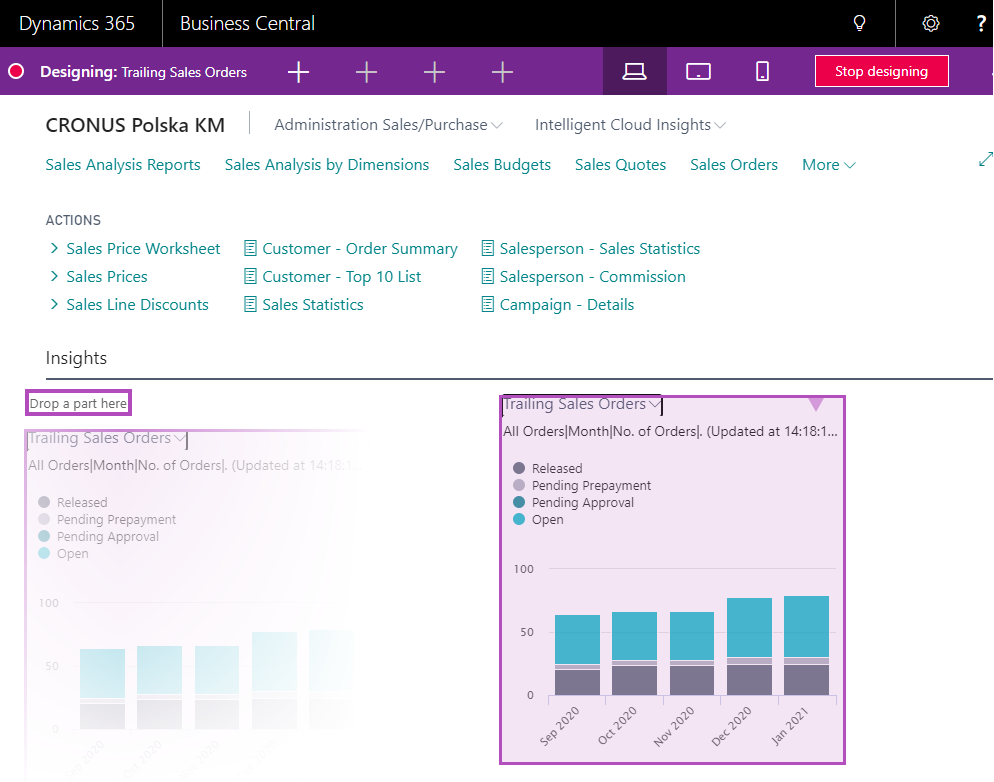The width and height of the screenshot is (994, 782).
Task: Open the help question mark icon
Action: click(x=981, y=23)
